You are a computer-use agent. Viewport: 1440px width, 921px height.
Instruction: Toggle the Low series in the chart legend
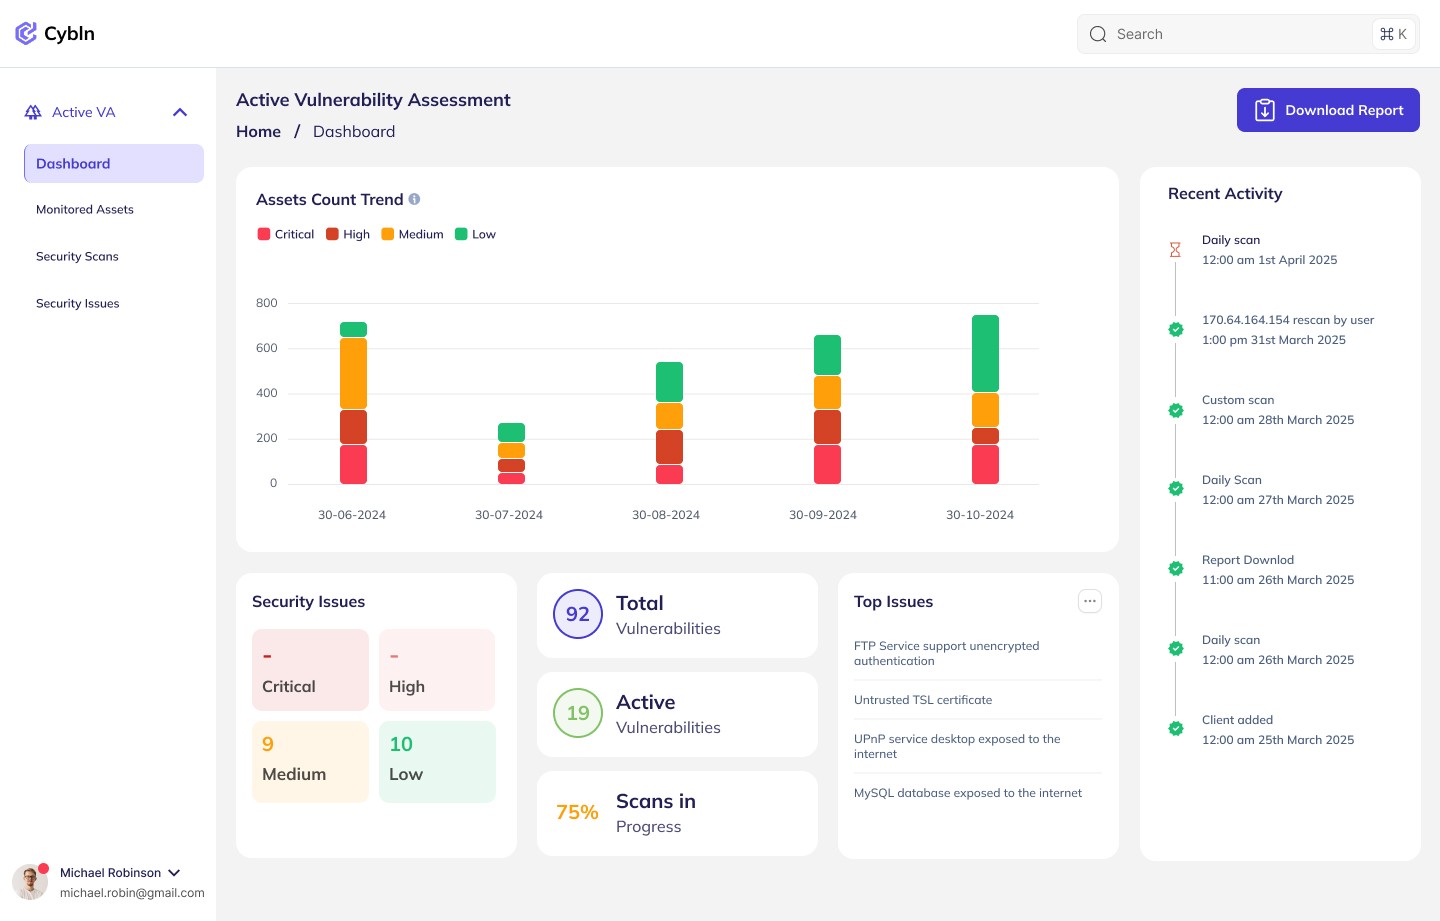[x=475, y=234]
